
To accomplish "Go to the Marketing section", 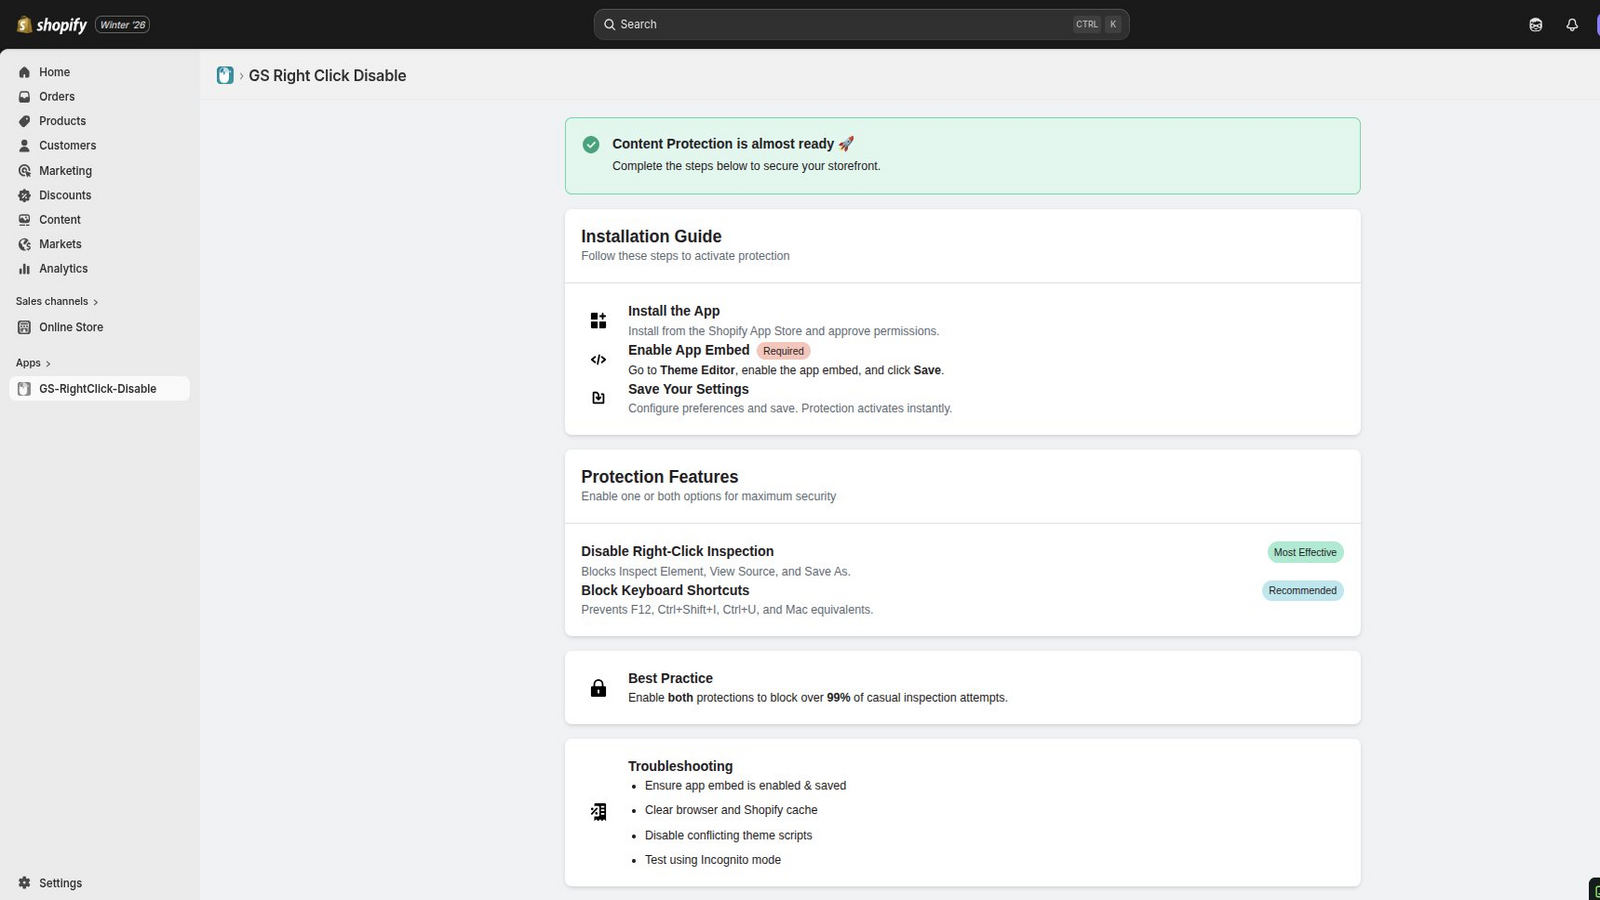I will [x=100, y=171].
